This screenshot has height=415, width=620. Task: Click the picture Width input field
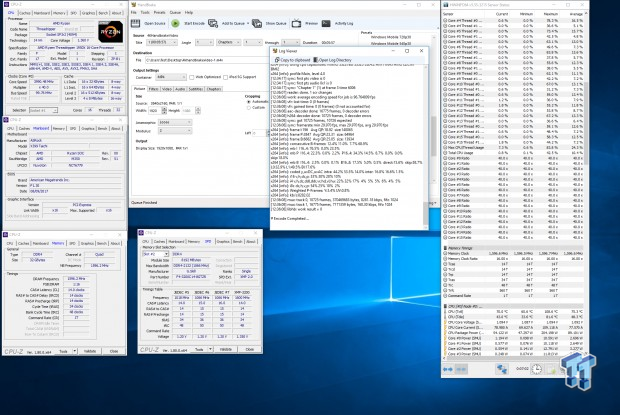point(155,111)
